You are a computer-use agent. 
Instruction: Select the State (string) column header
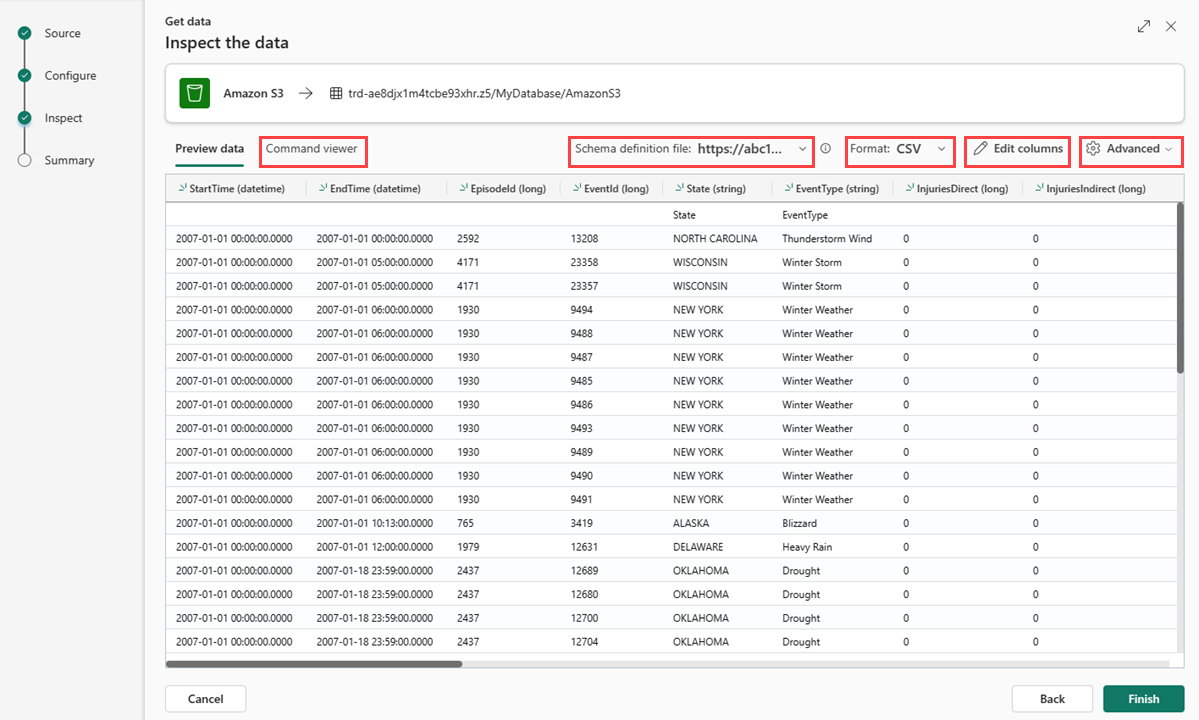click(x=716, y=188)
